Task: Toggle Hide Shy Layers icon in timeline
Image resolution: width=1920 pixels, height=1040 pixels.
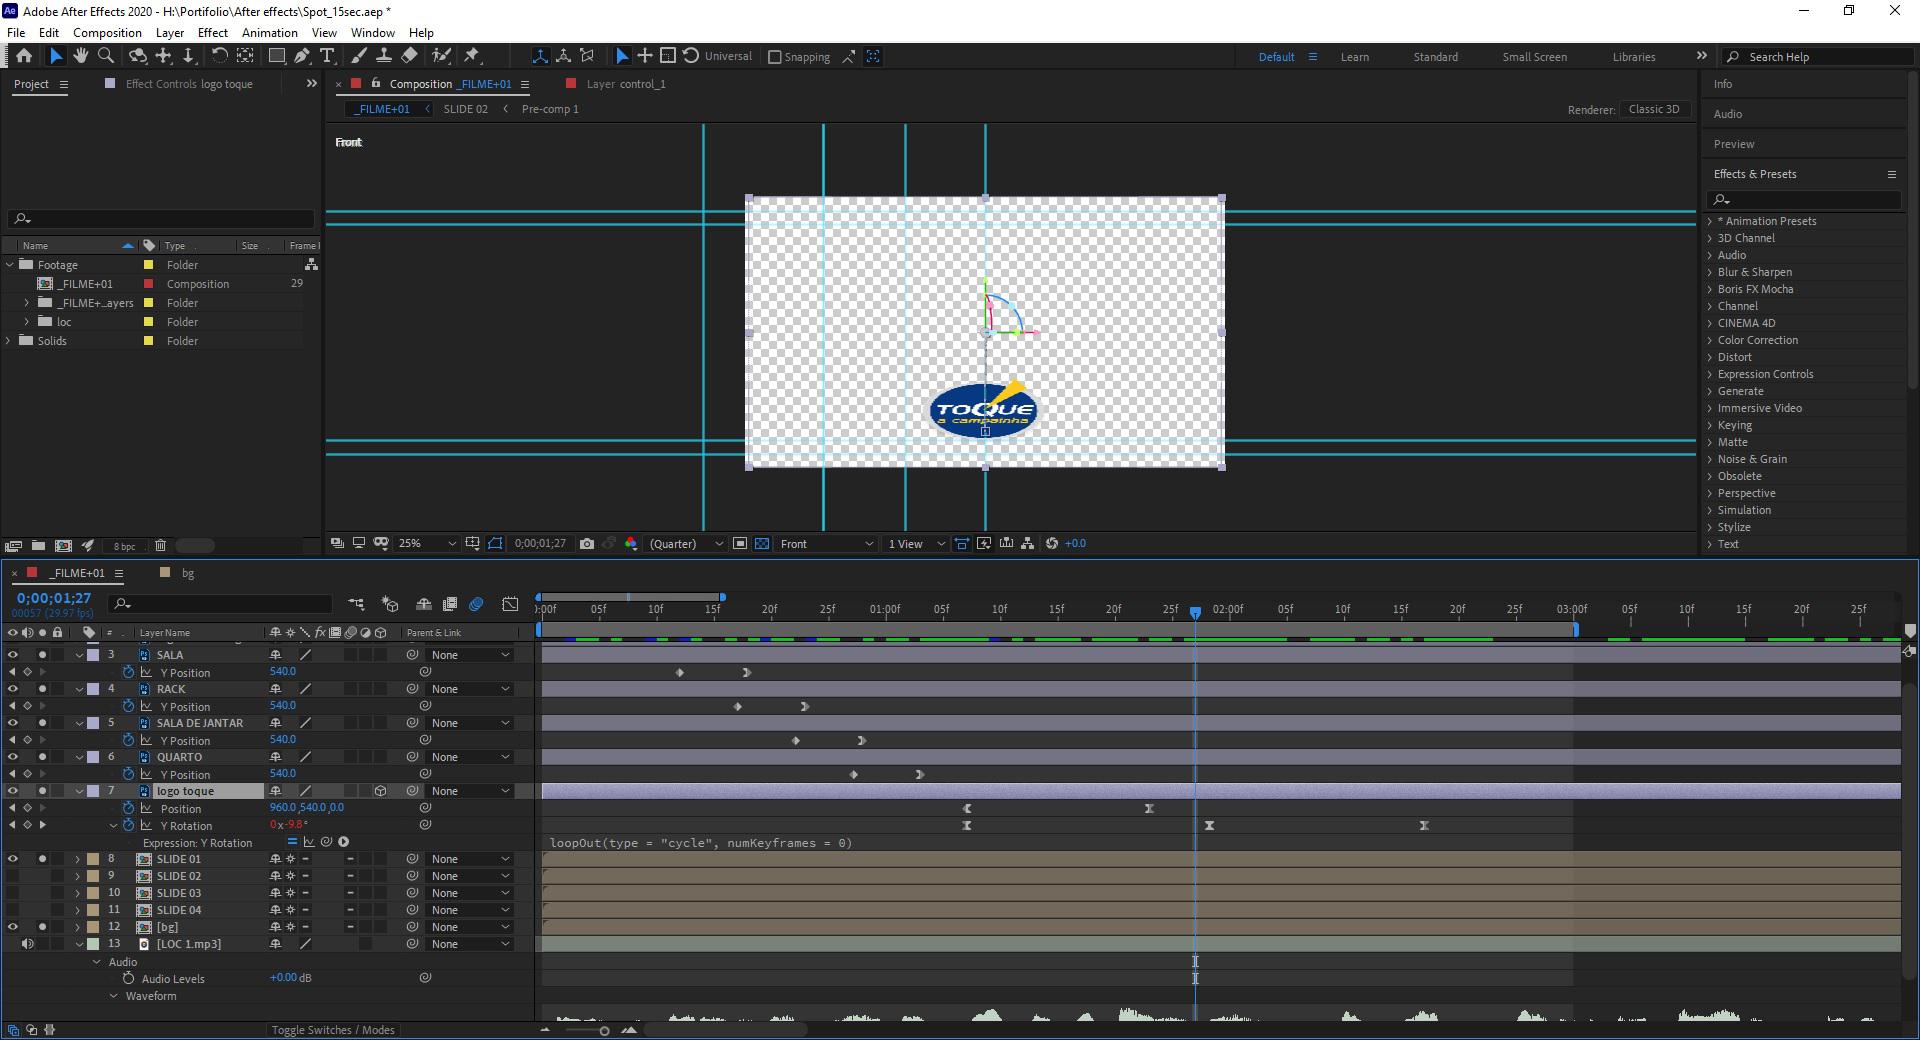Action: click(x=424, y=604)
